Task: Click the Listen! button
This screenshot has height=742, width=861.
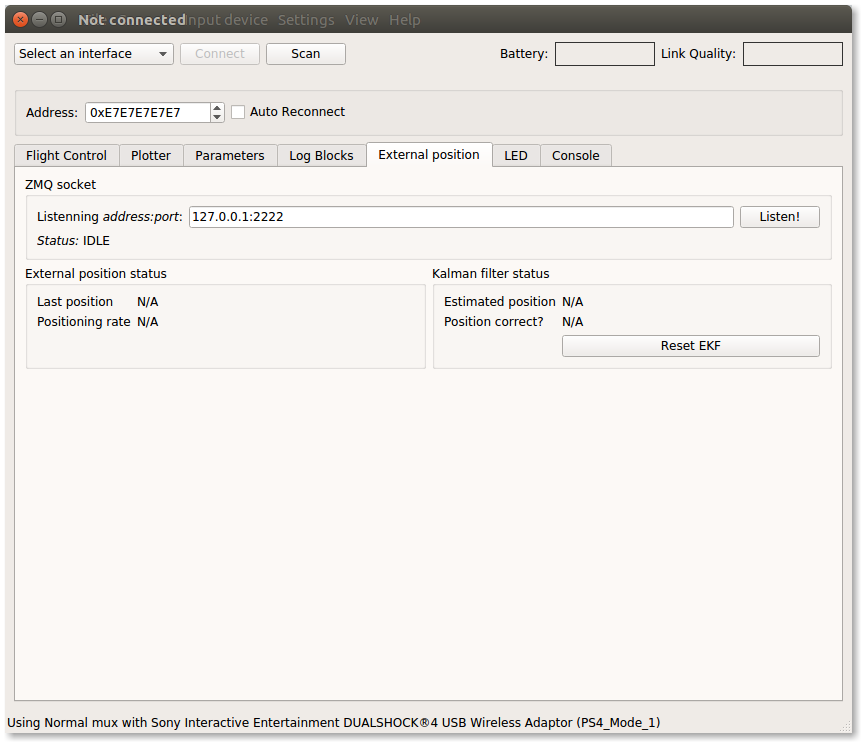Action: pyautogui.click(x=779, y=216)
